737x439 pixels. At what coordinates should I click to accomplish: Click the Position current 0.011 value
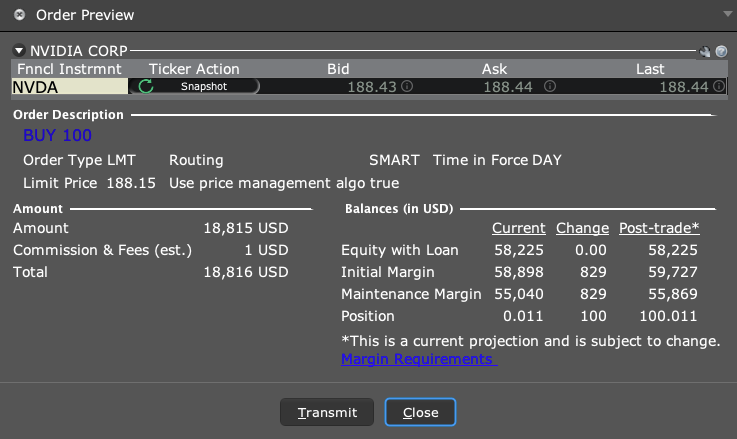coord(523,316)
